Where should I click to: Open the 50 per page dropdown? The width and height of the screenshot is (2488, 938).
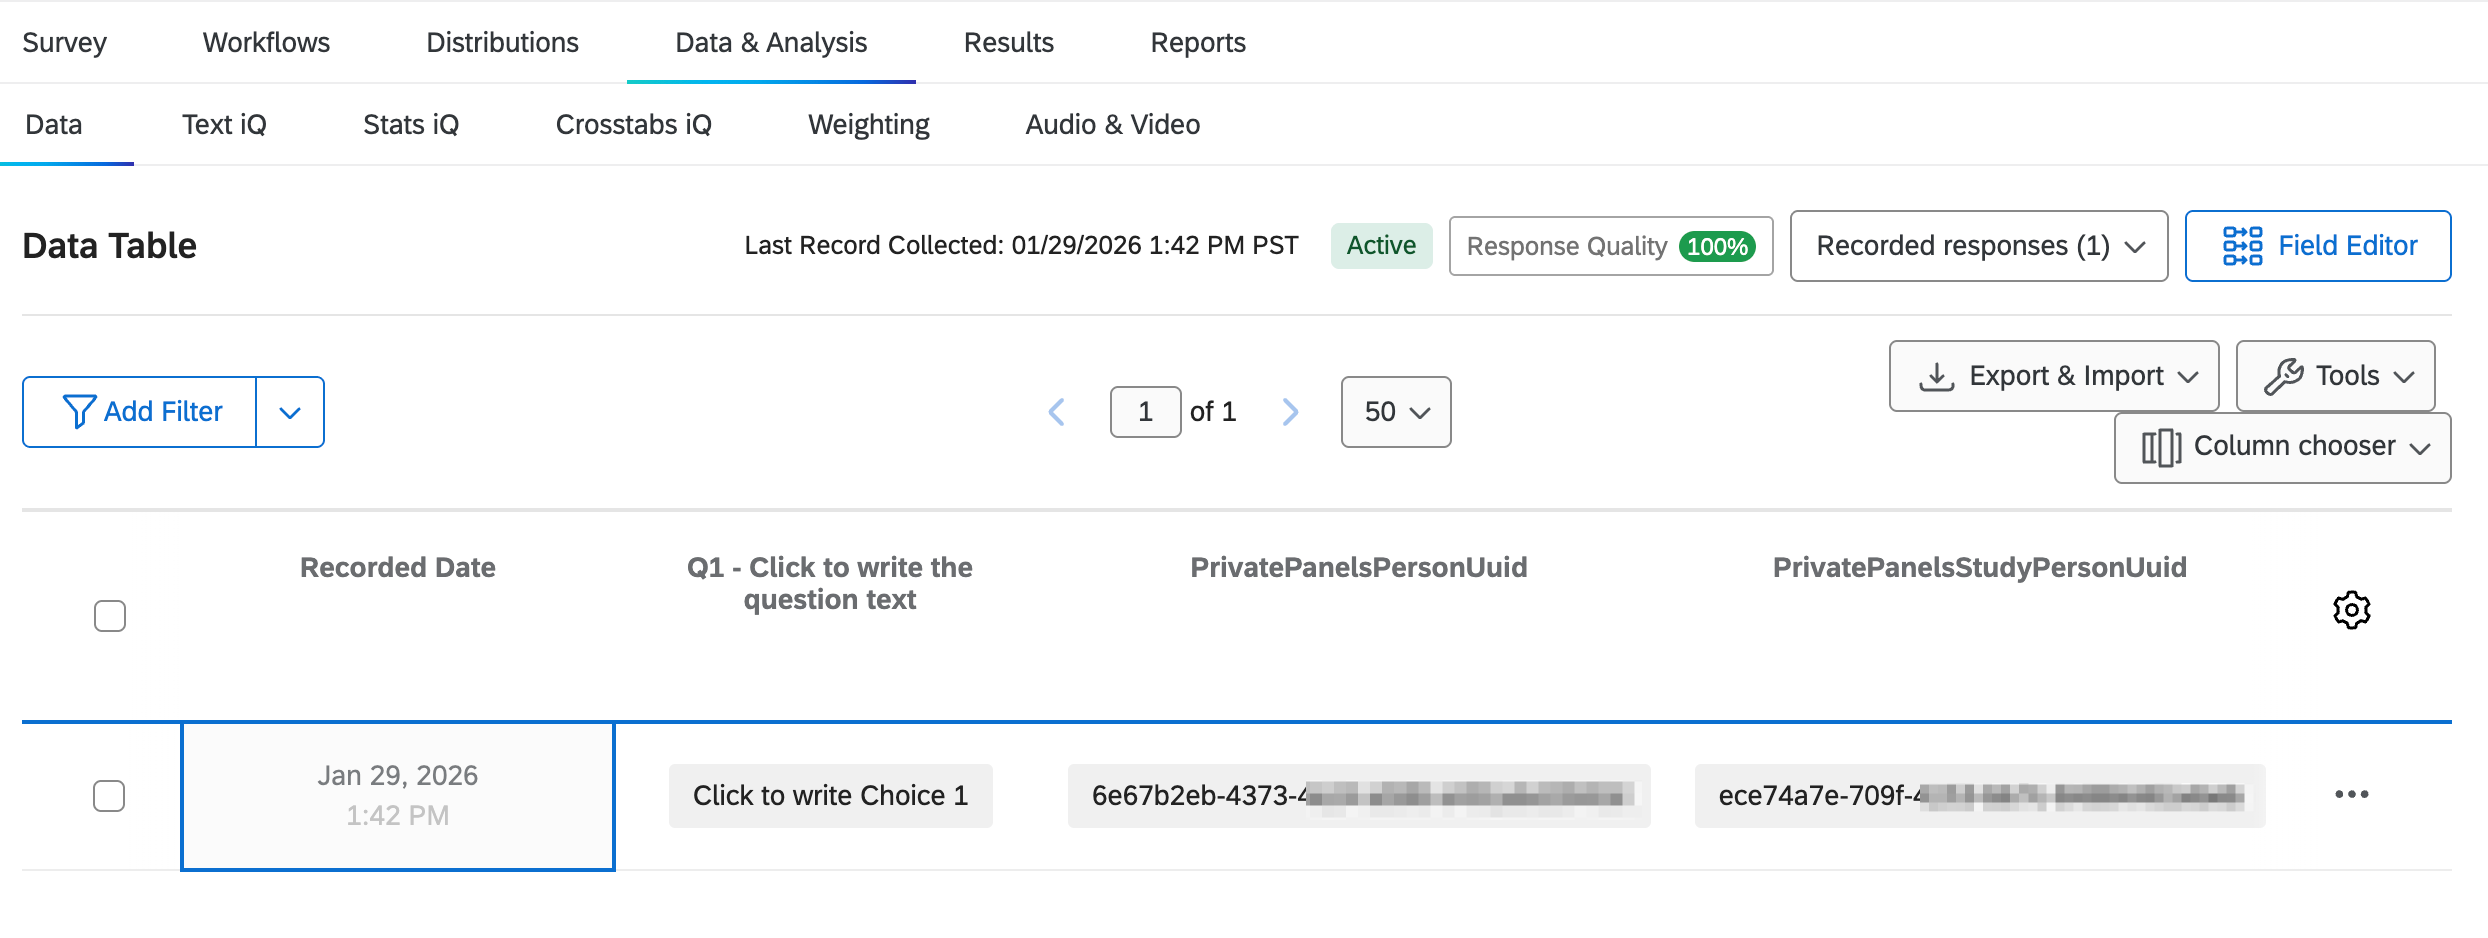point(1395,412)
